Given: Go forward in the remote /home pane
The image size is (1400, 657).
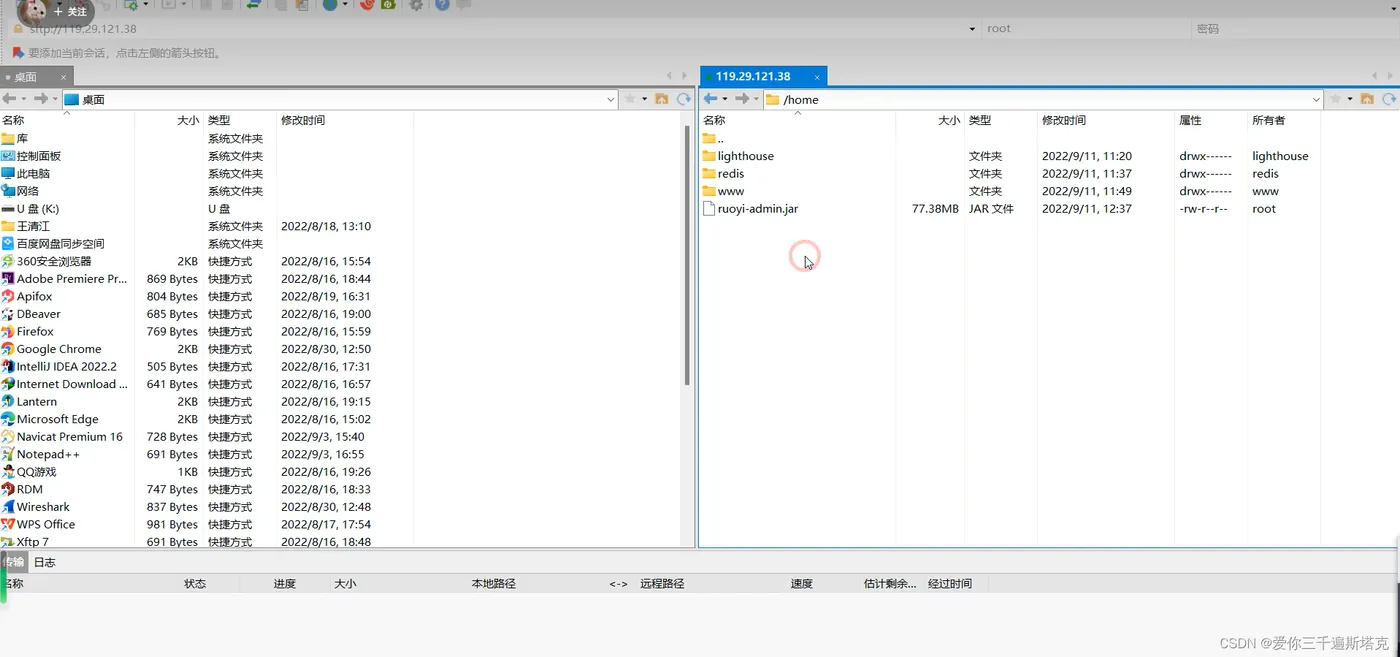Looking at the screenshot, I should pos(741,99).
